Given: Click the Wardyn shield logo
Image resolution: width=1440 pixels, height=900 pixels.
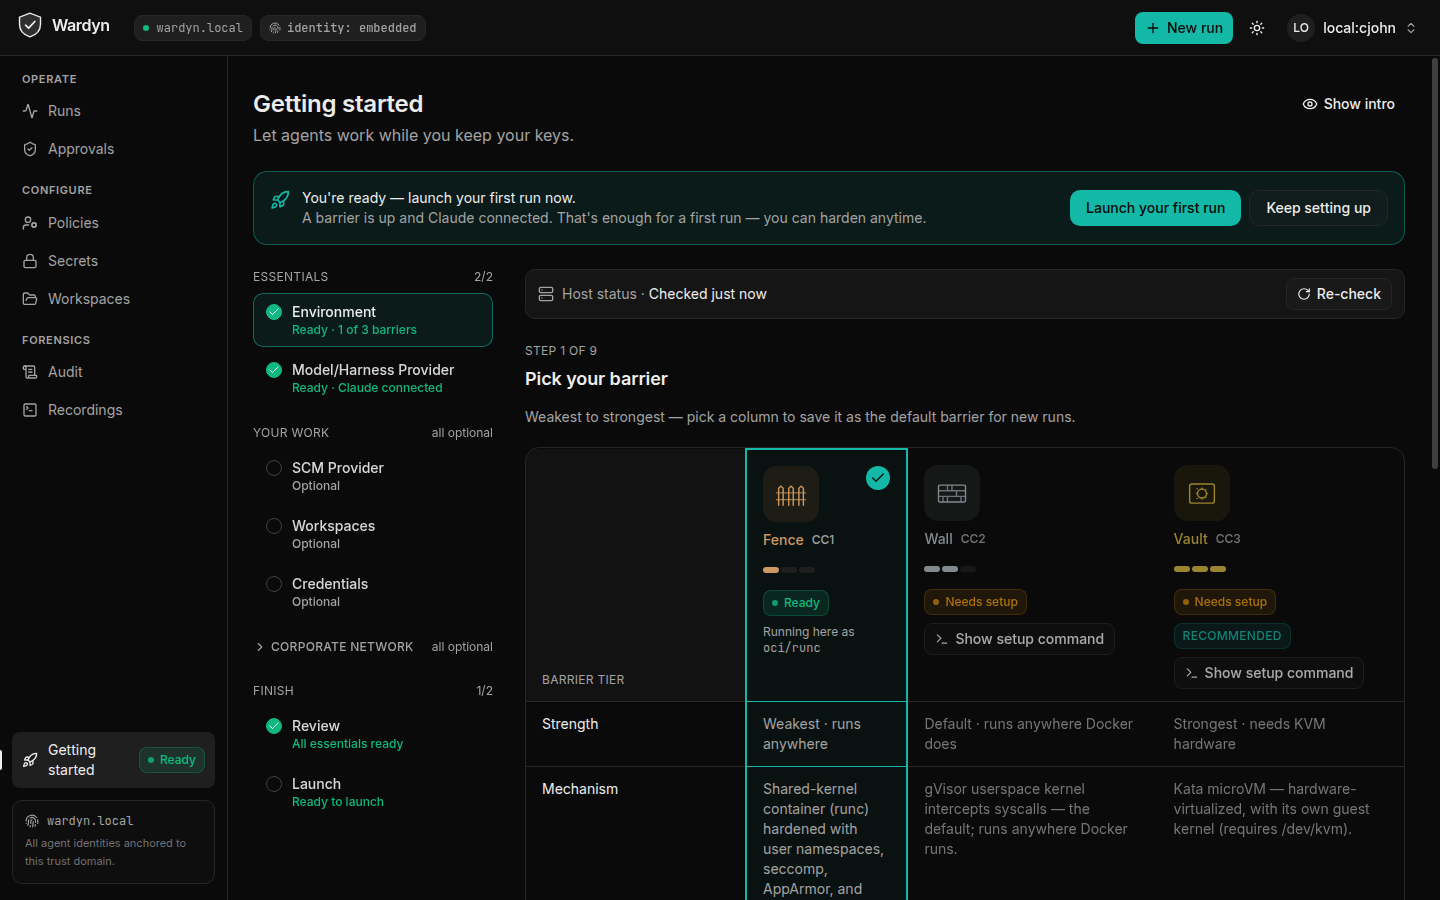Looking at the screenshot, I should coord(30,25).
